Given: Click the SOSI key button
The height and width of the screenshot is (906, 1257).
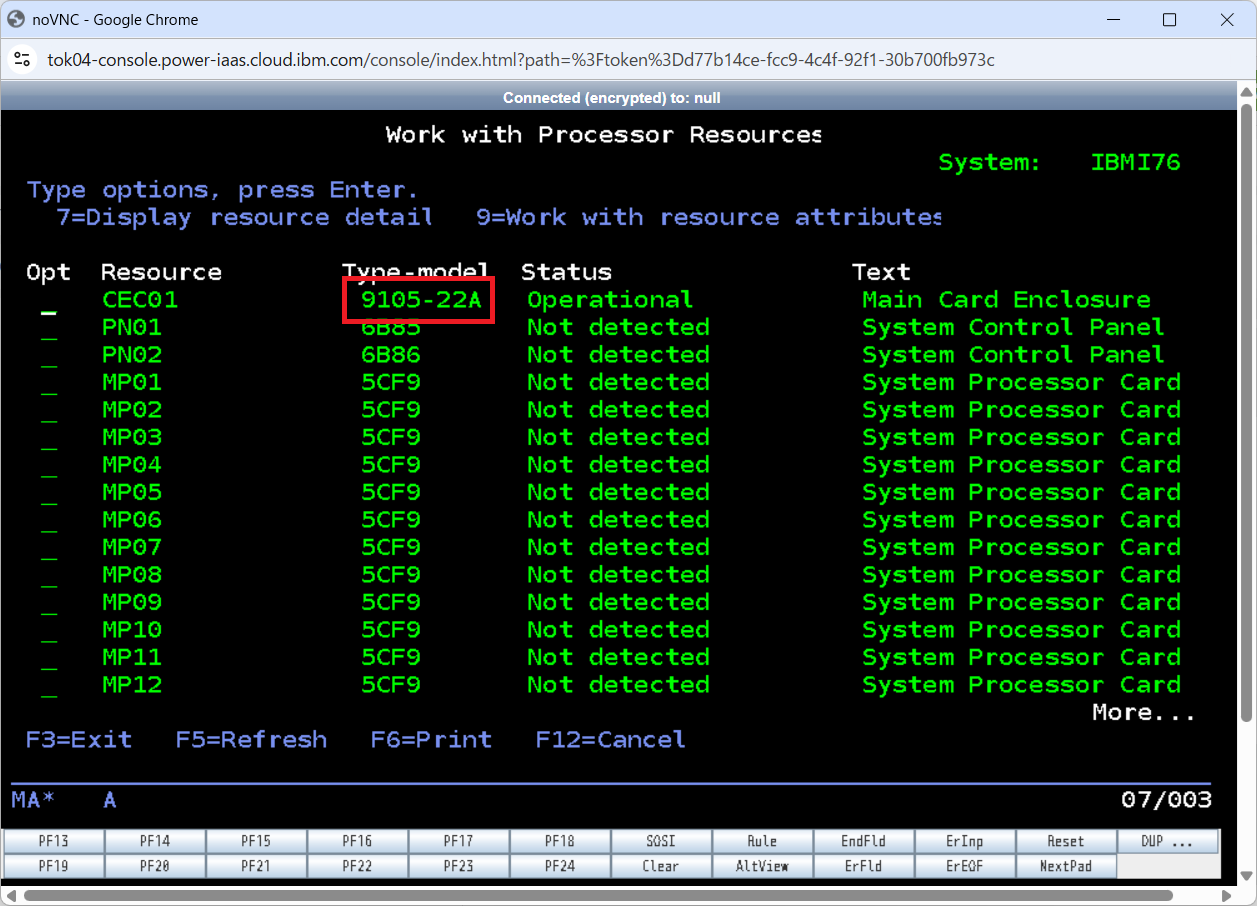Looking at the screenshot, I should tap(661, 841).
